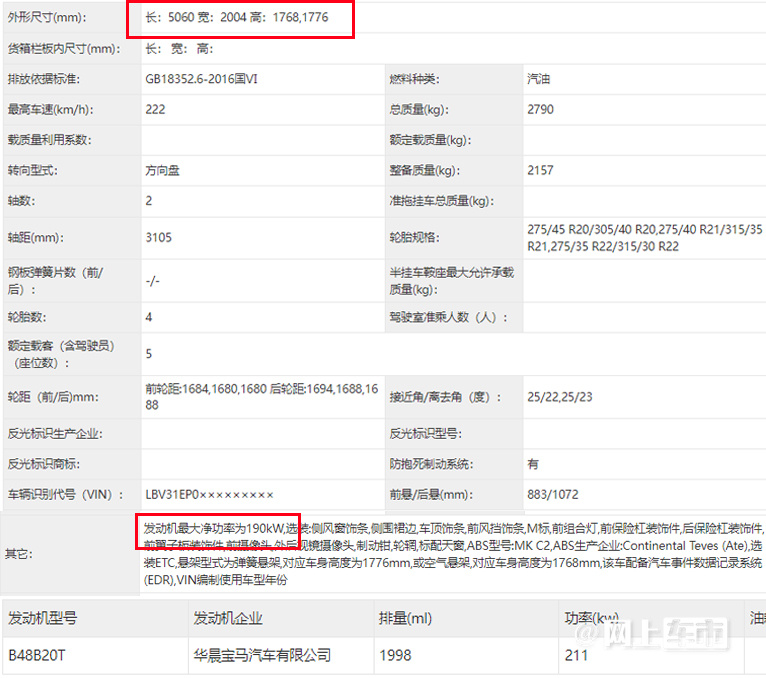Image resolution: width=766 pixels, height=678 pixels.
Task: Click top speed value '222'
Action: point(155,109)
